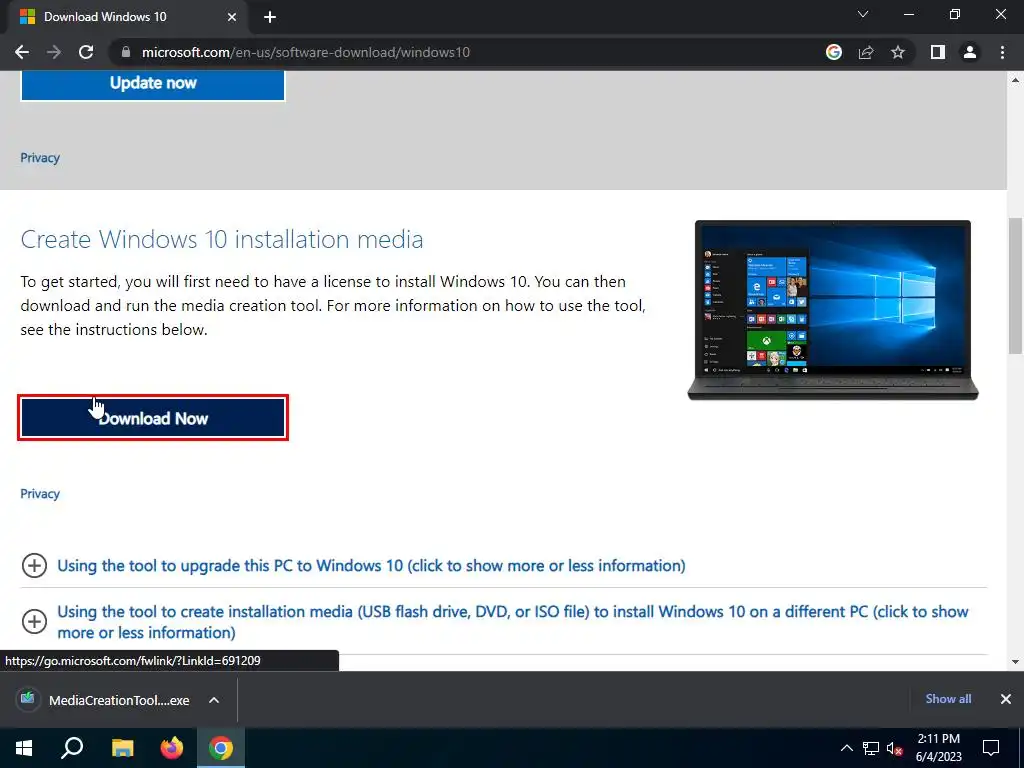Image resolution: width=1024 pixels, height=768 pixels.
Task: Open the Privacy link below Download Now
Action: pos(40,494)
